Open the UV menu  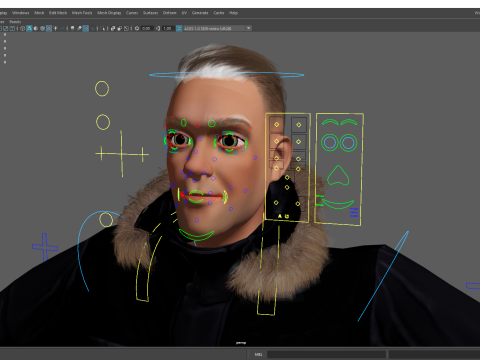click(x=184, y=13)
